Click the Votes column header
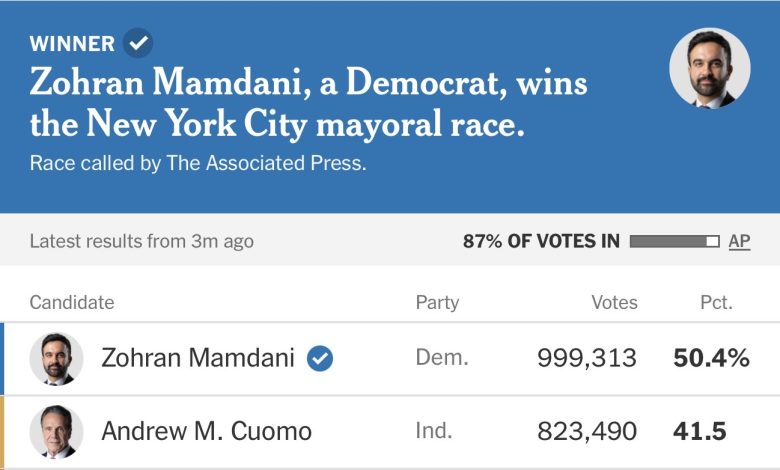 click(x=614, y=302)
